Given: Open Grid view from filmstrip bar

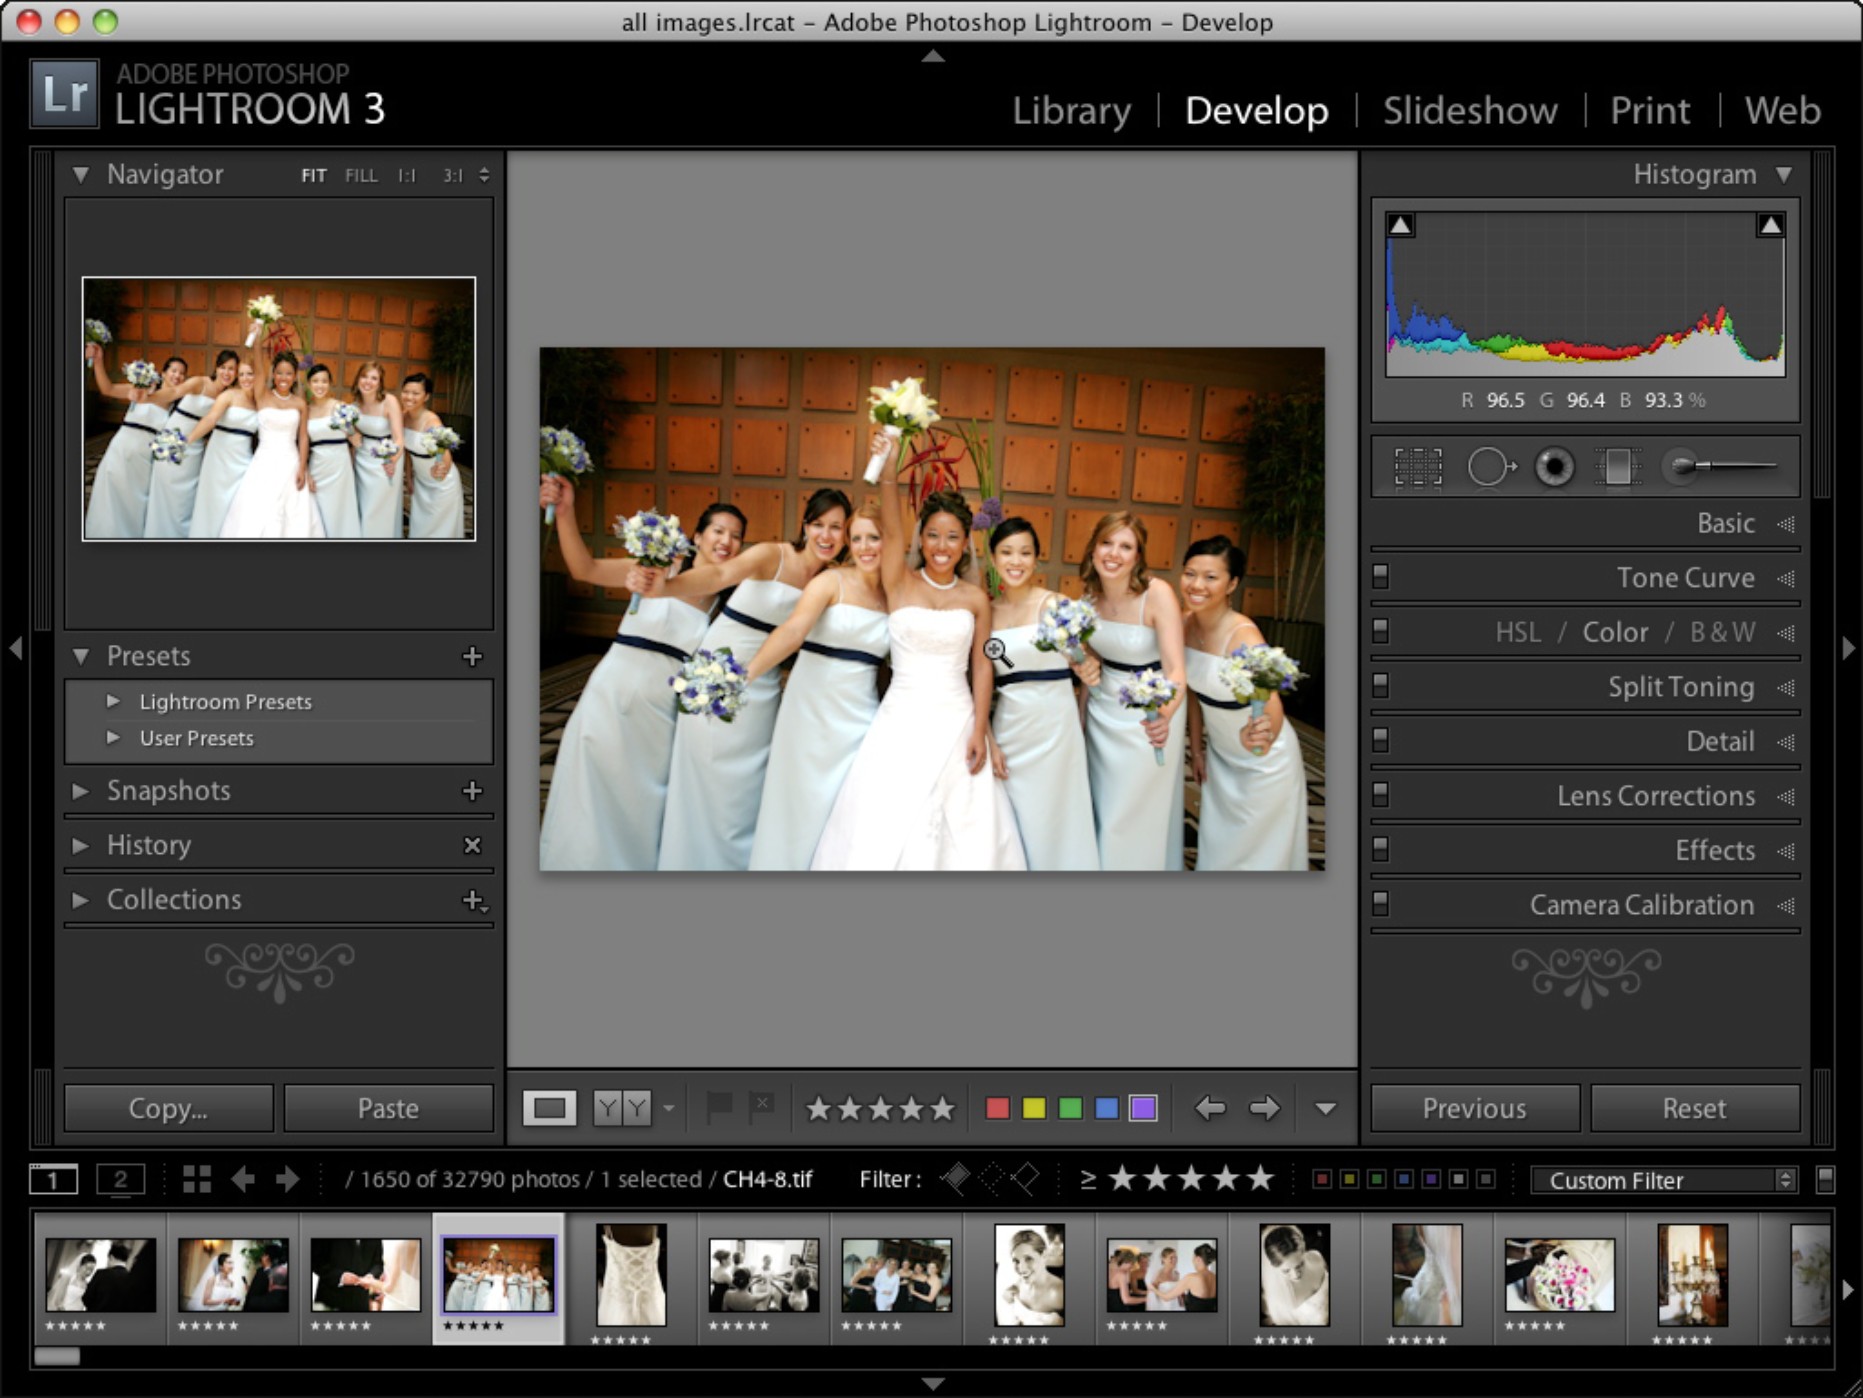Looking at the screenshot, I should point(197,1180).
